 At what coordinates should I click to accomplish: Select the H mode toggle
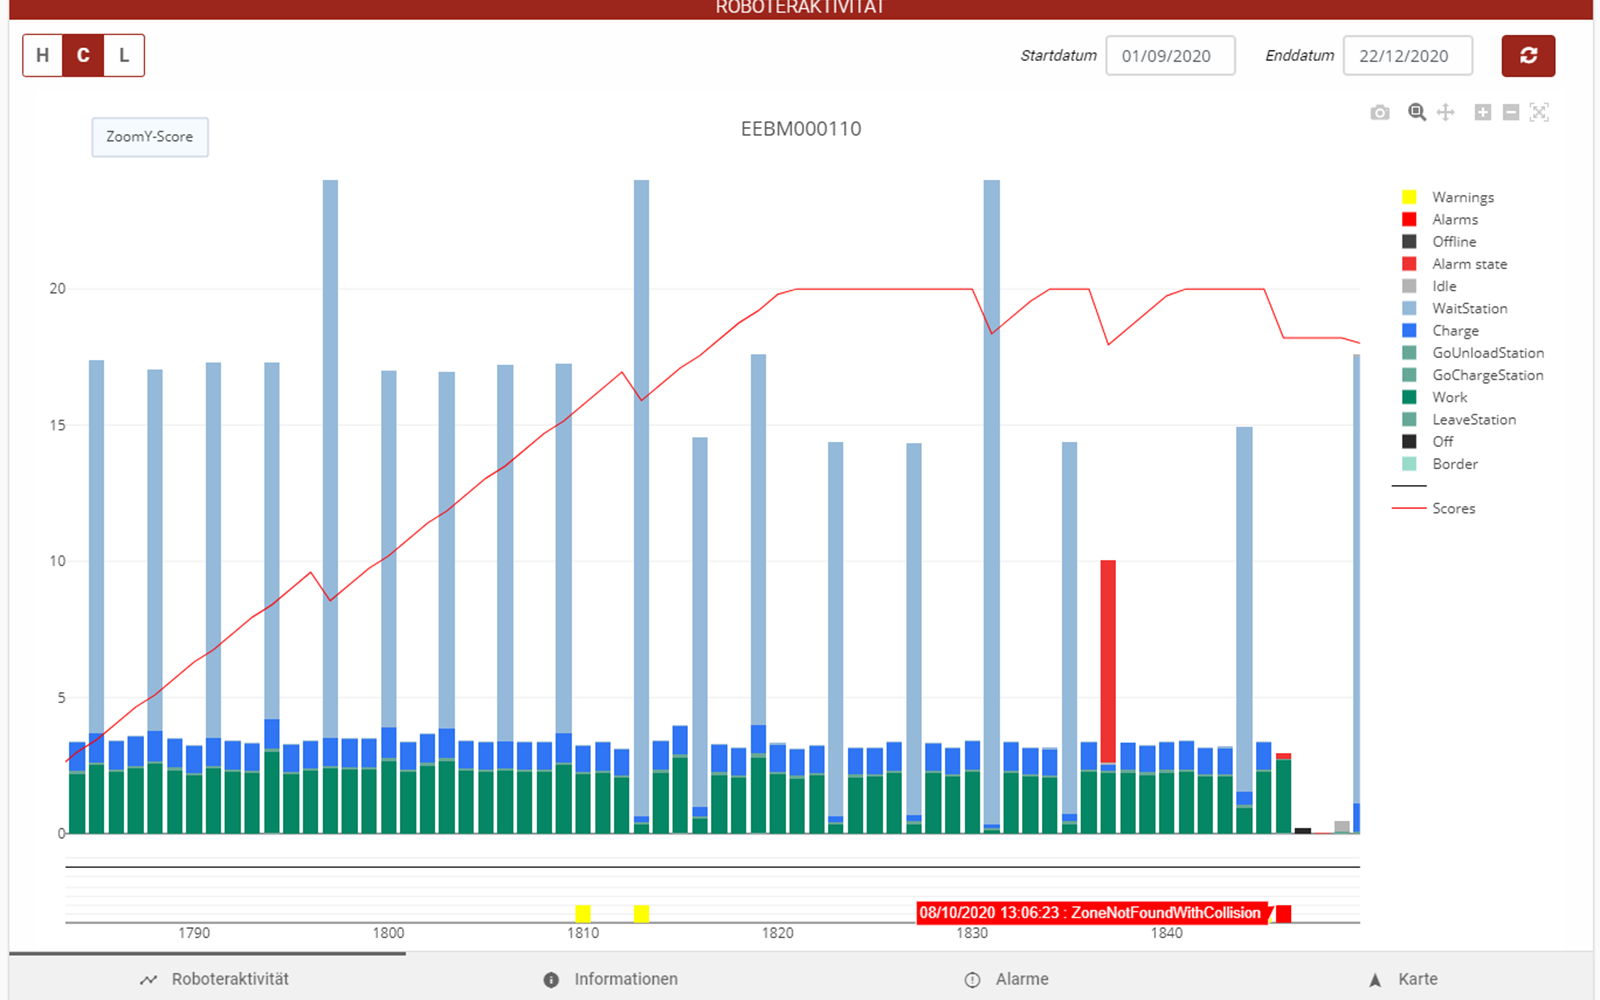click(x=43, y=55)
